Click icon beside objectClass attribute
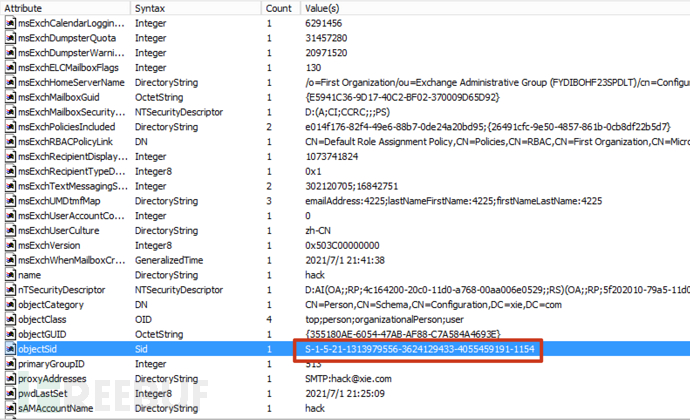 pos(11,320)
